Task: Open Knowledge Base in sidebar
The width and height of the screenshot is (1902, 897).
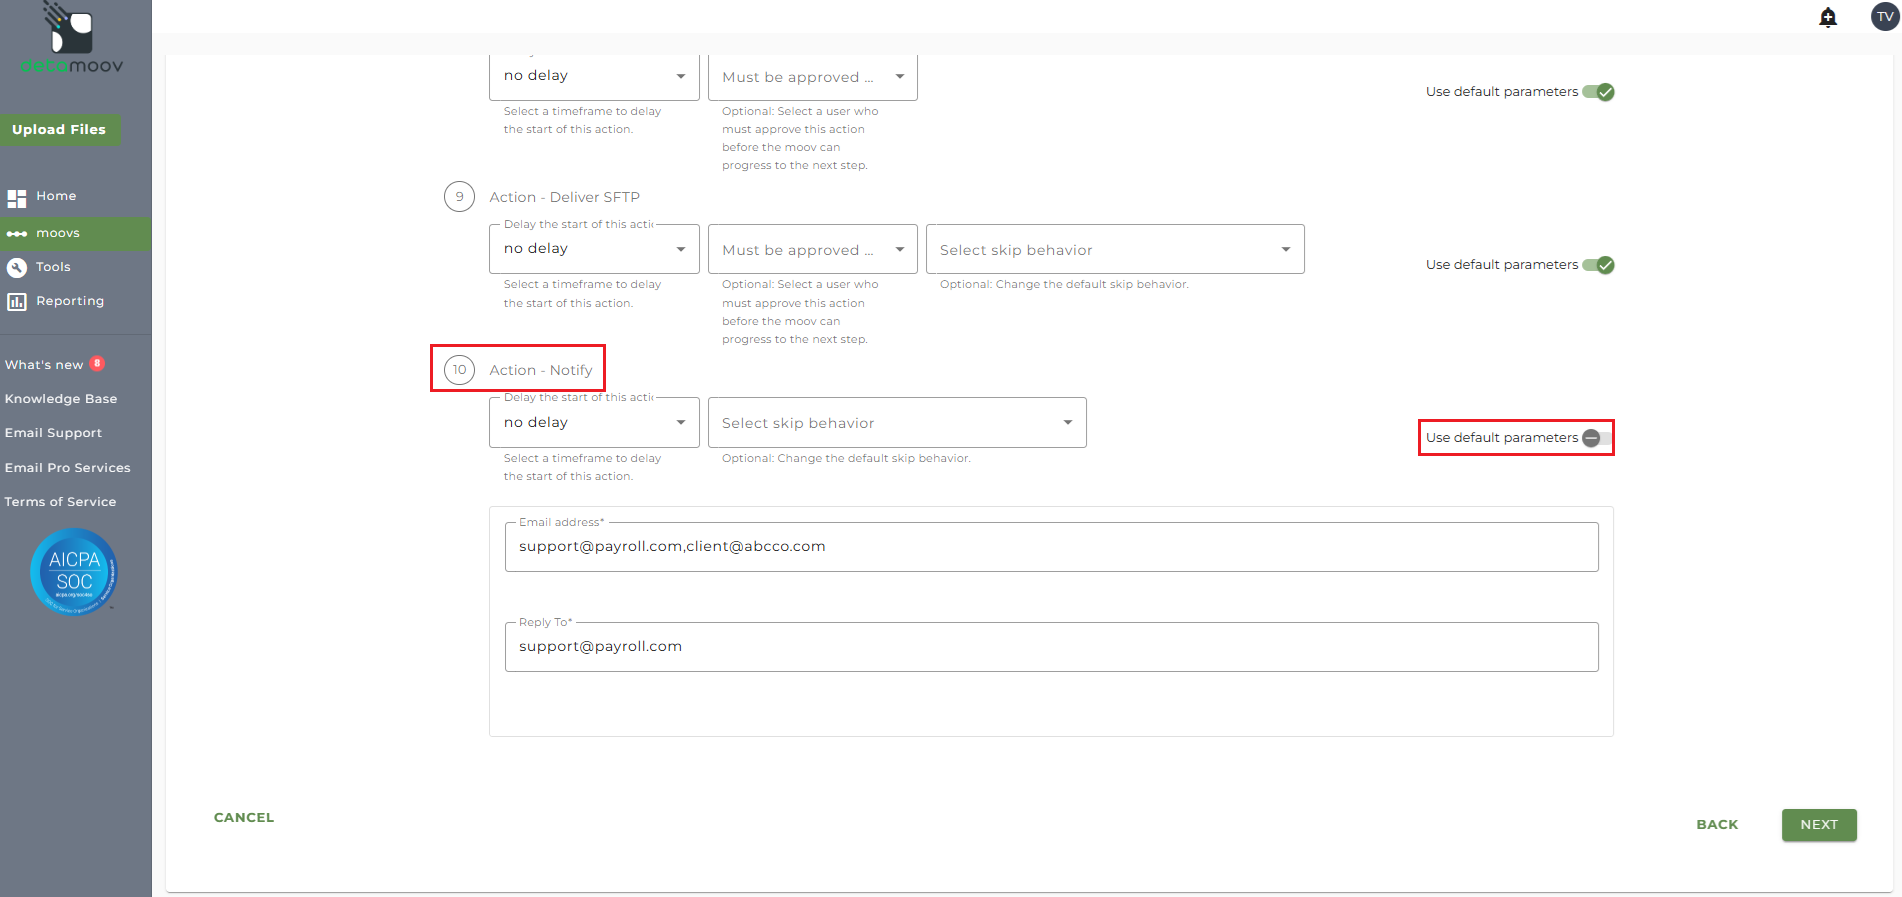Action: coord(61,399)
